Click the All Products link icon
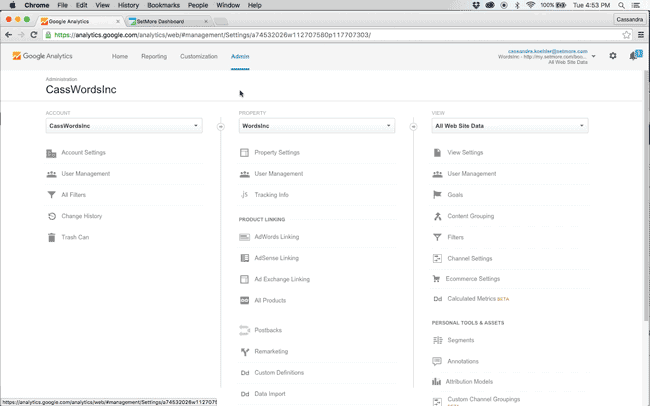The image size is (650, 406). [x=245, y=300]
